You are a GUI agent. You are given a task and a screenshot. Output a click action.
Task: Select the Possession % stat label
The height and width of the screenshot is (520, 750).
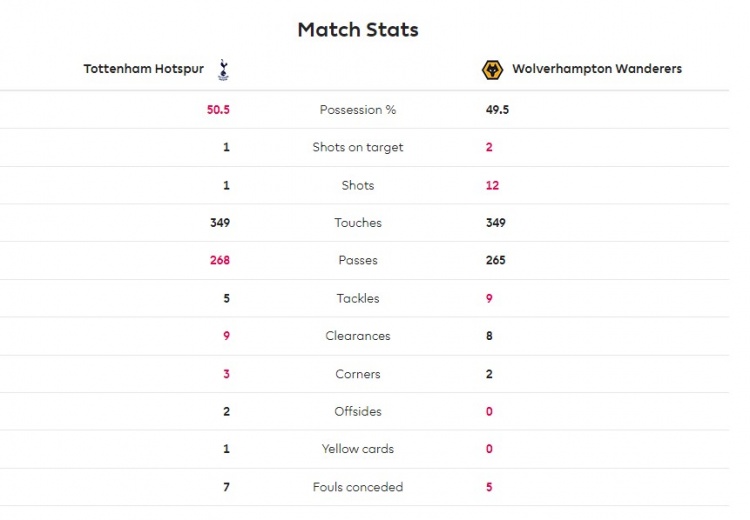coord(358,110)
